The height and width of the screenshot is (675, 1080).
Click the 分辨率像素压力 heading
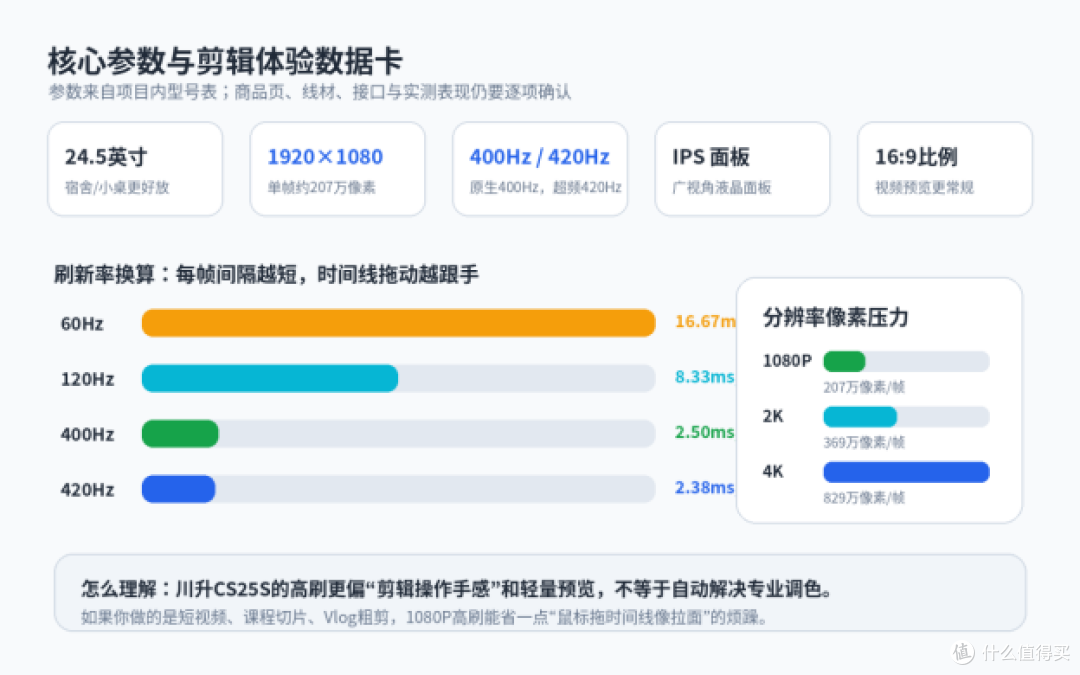pyautogui.click(x=835, y=318)
